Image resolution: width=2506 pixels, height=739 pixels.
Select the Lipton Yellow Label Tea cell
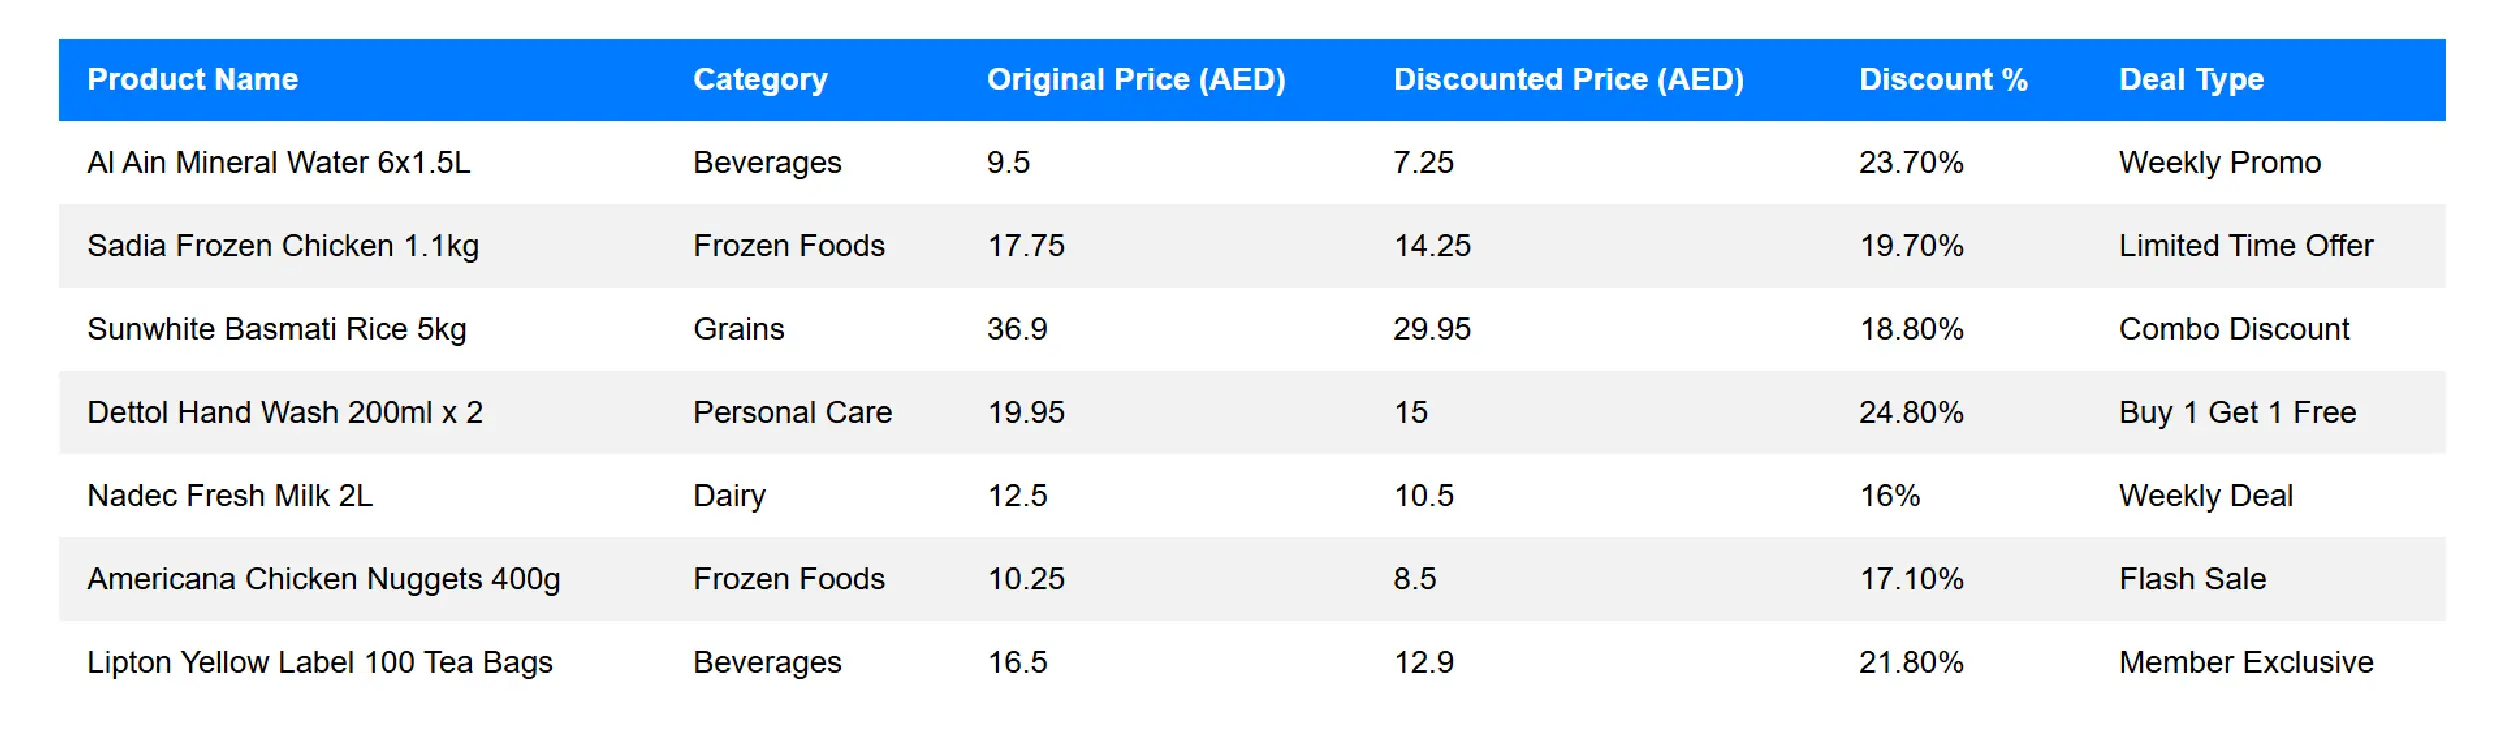(319, 662)
